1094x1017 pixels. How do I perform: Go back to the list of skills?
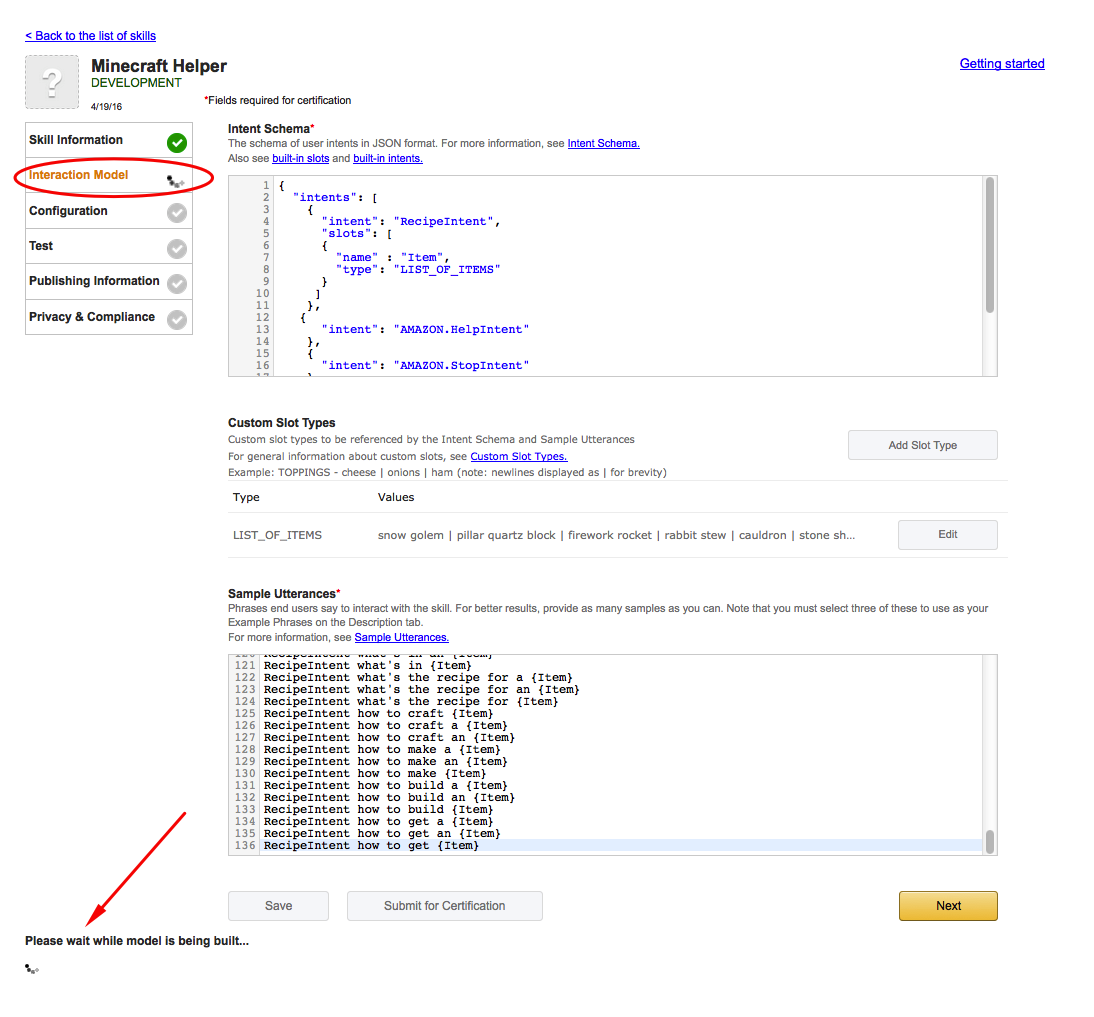[91, 36]
